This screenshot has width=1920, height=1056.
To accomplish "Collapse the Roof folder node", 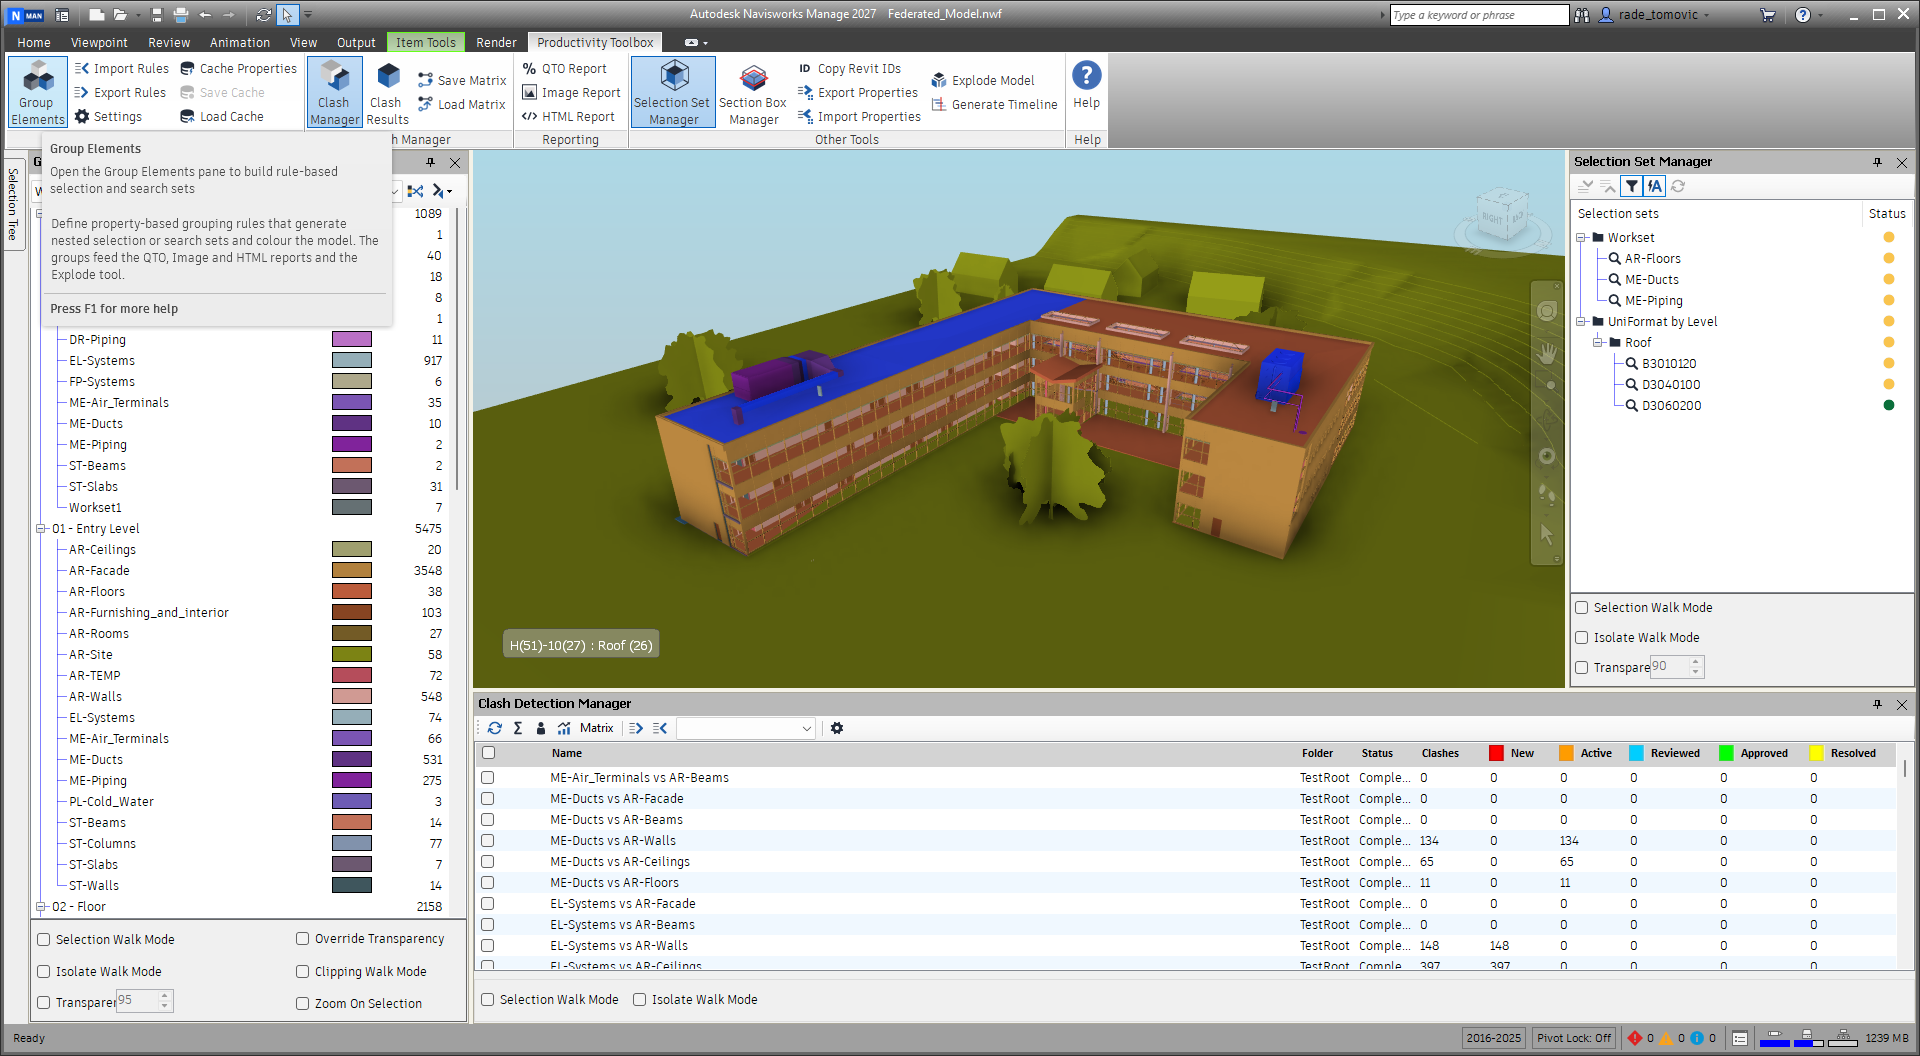I will coord(1598,343).
